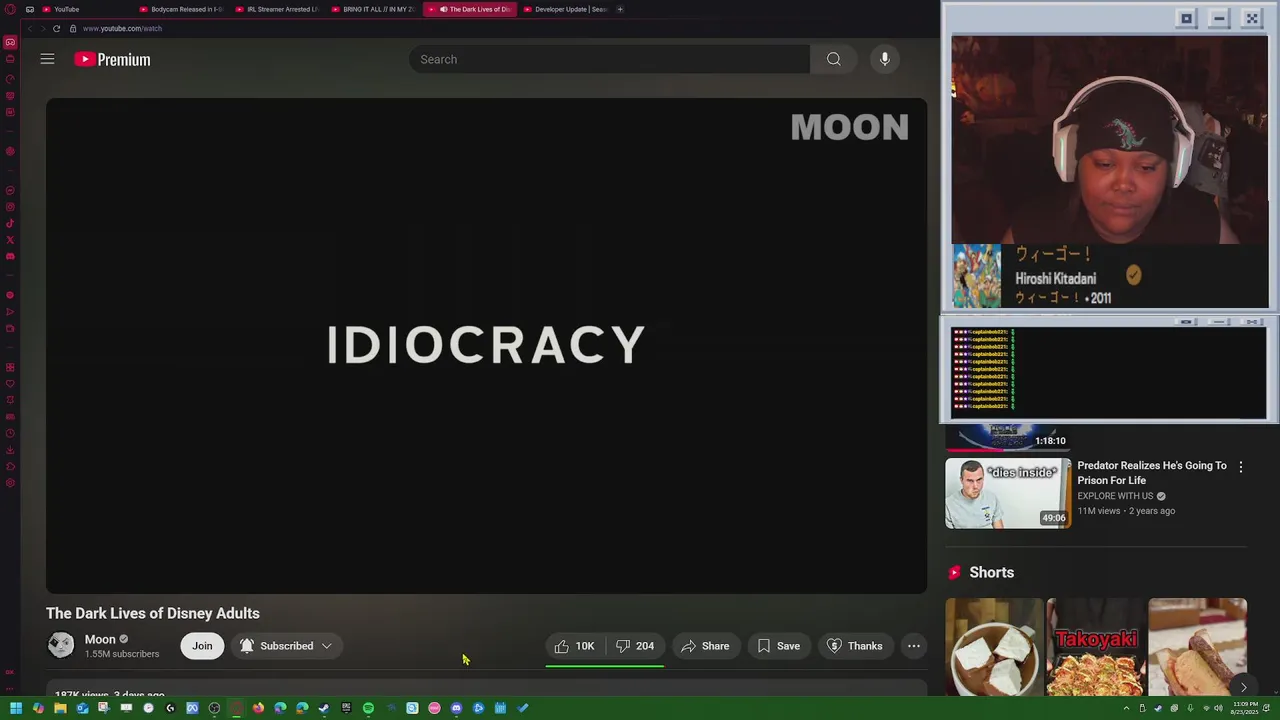Dislike the video showing 204
1280x720 pixels.
[x=635, y=646]
